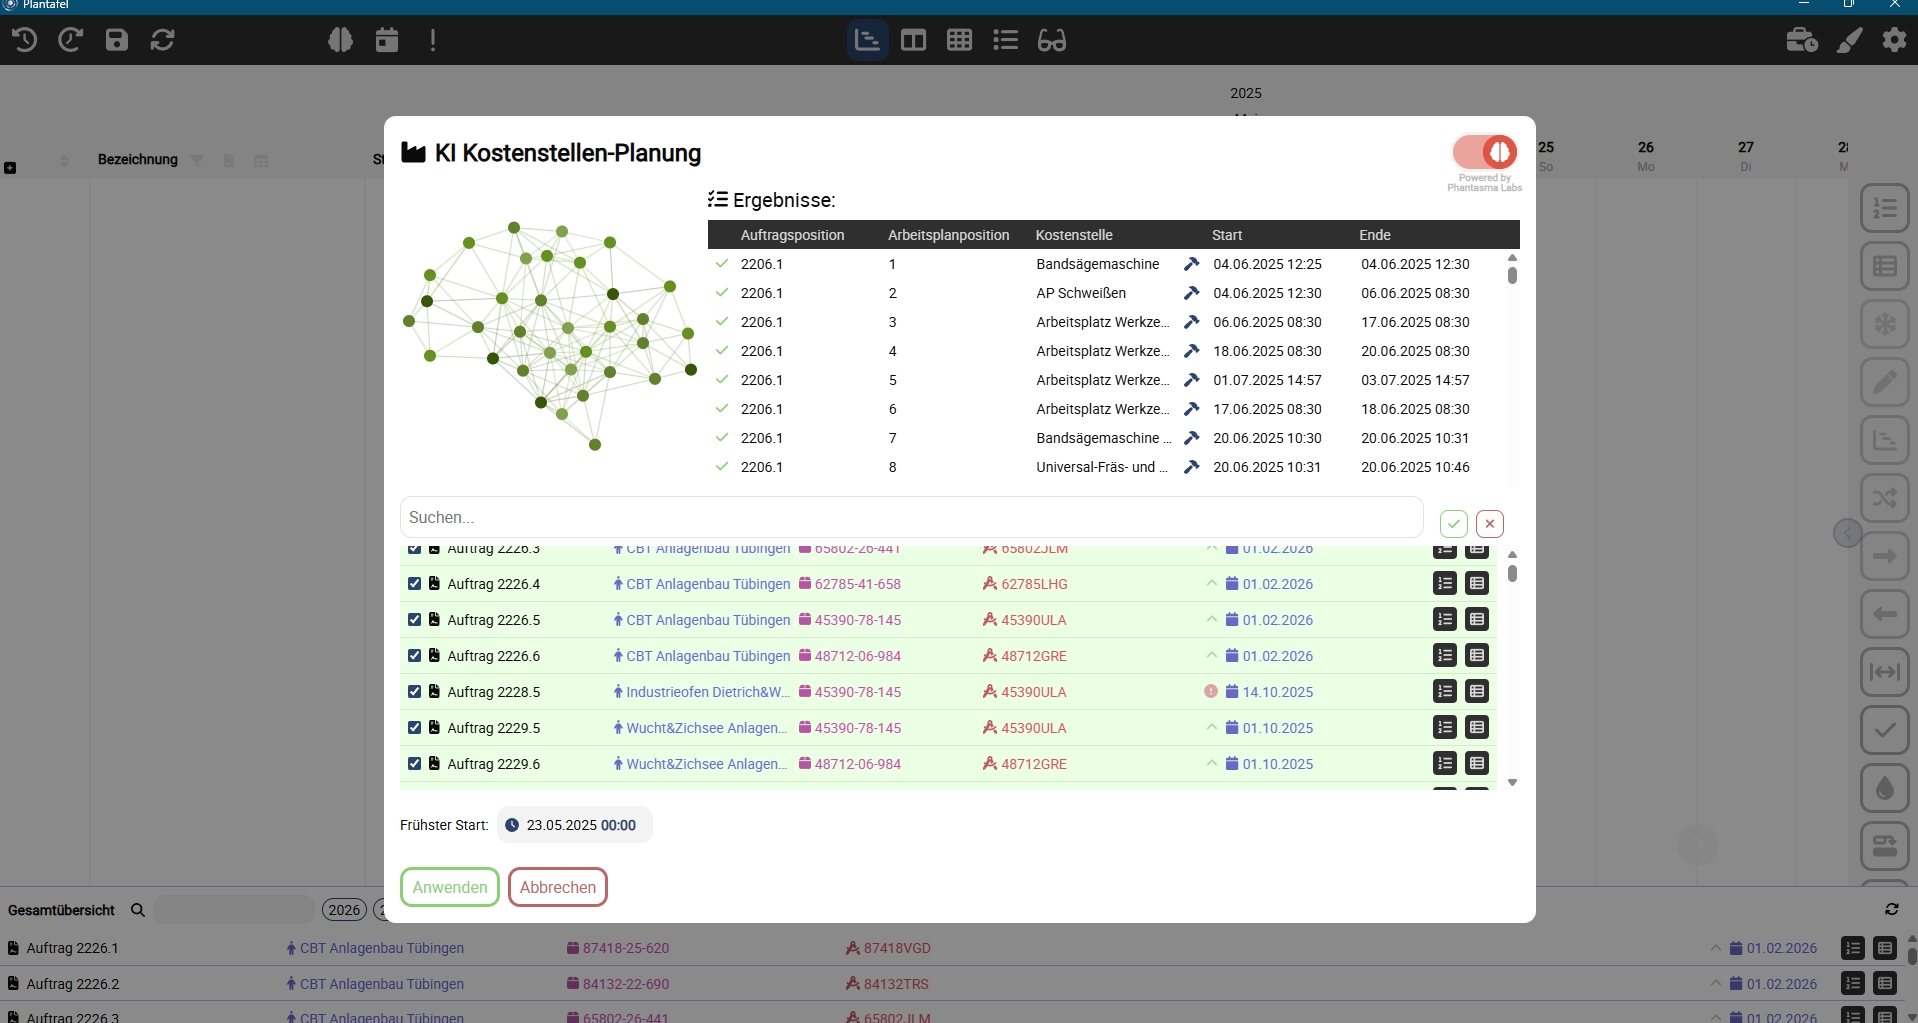Expand the chevron for Auftrag 2229.5 row
This screenshot has height=1023, width=1918.
(x=1212, y=728)
